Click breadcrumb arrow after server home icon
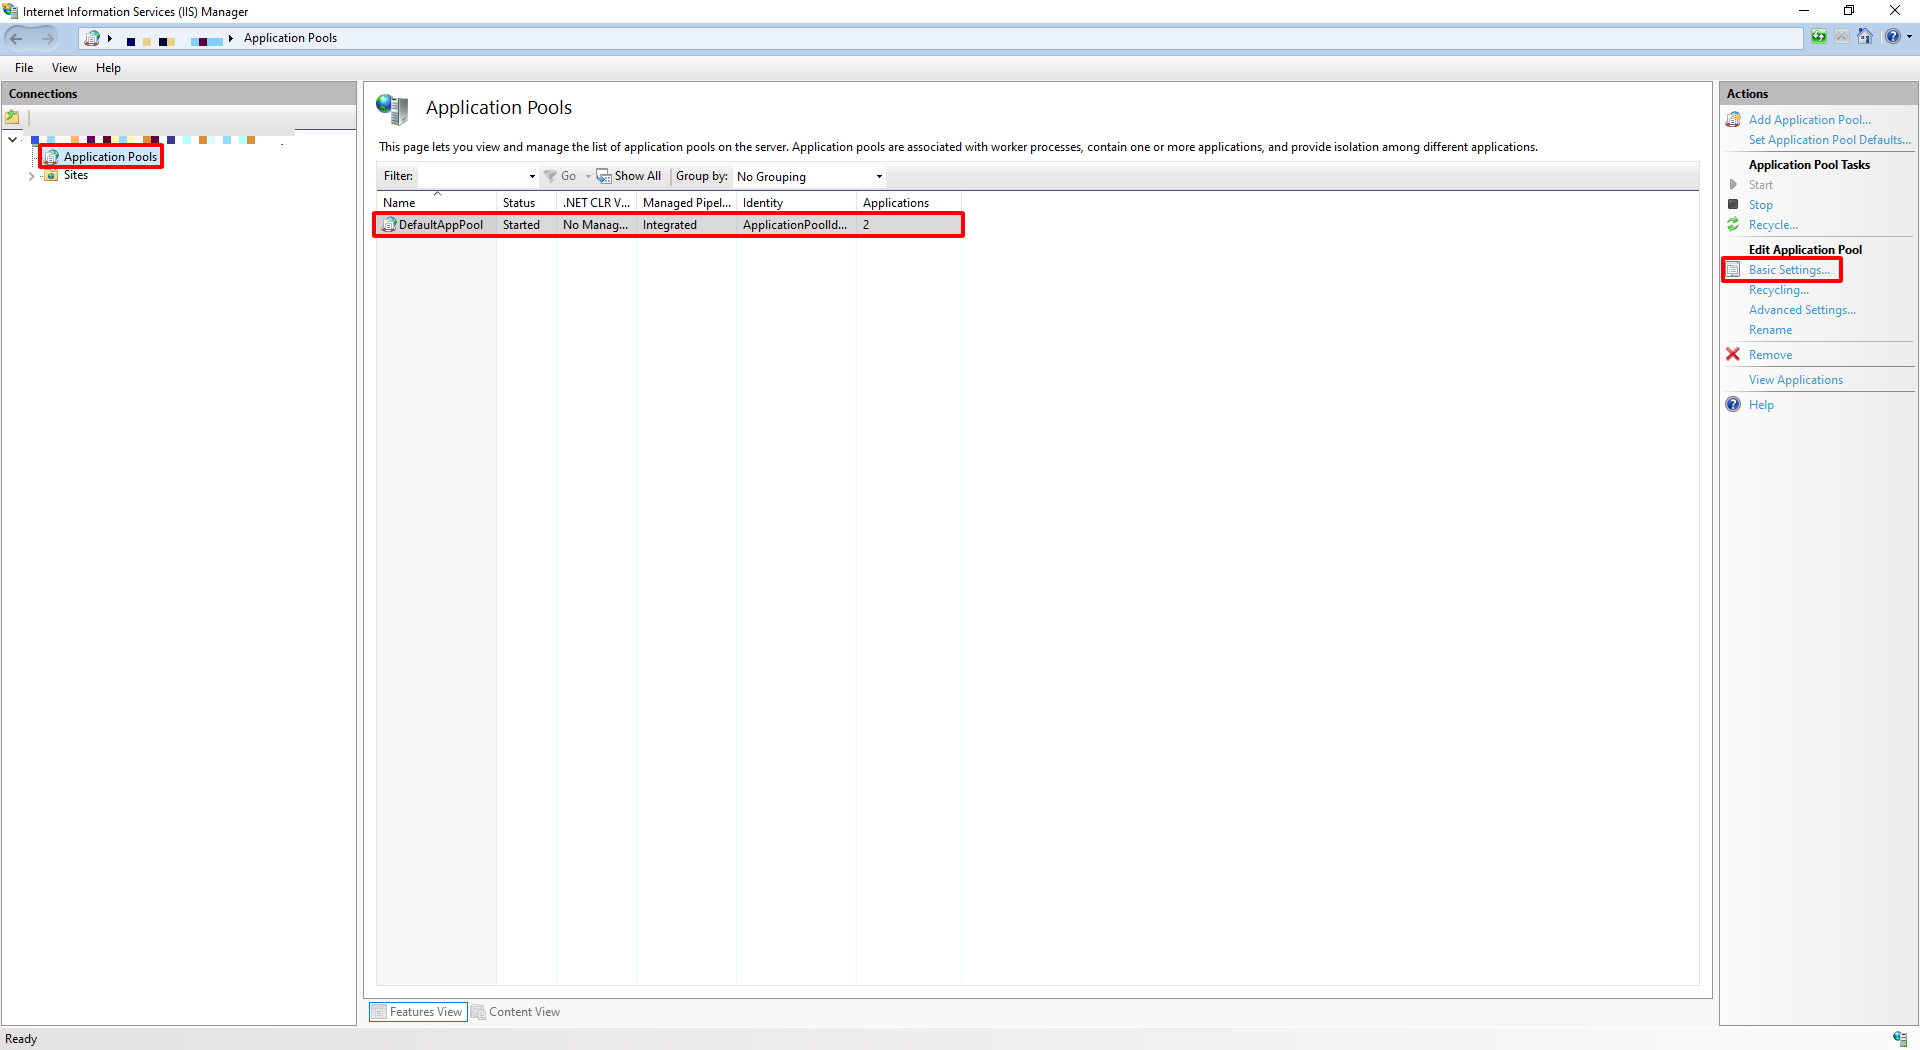1920x1050 pixels. tap(110, 38)
